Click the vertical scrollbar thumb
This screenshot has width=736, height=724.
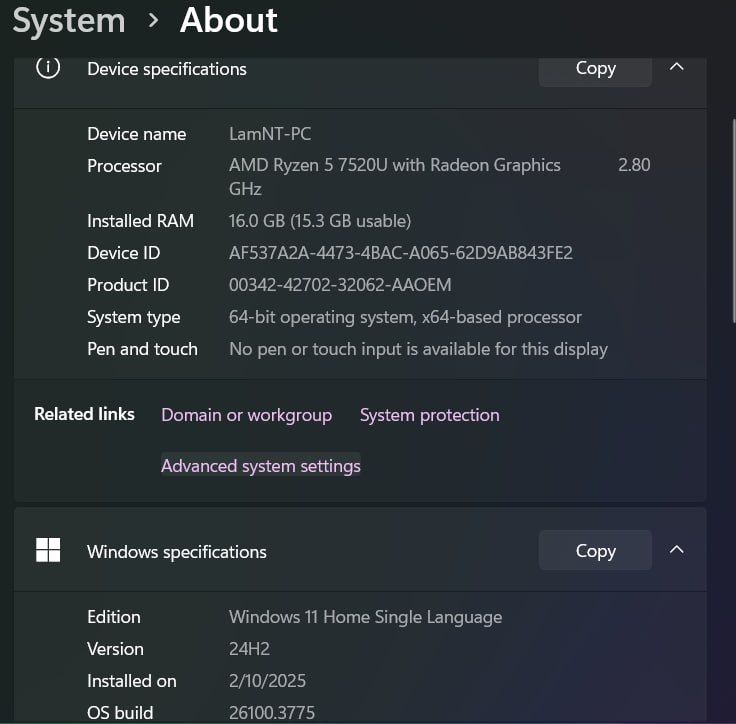pos(734,221)
